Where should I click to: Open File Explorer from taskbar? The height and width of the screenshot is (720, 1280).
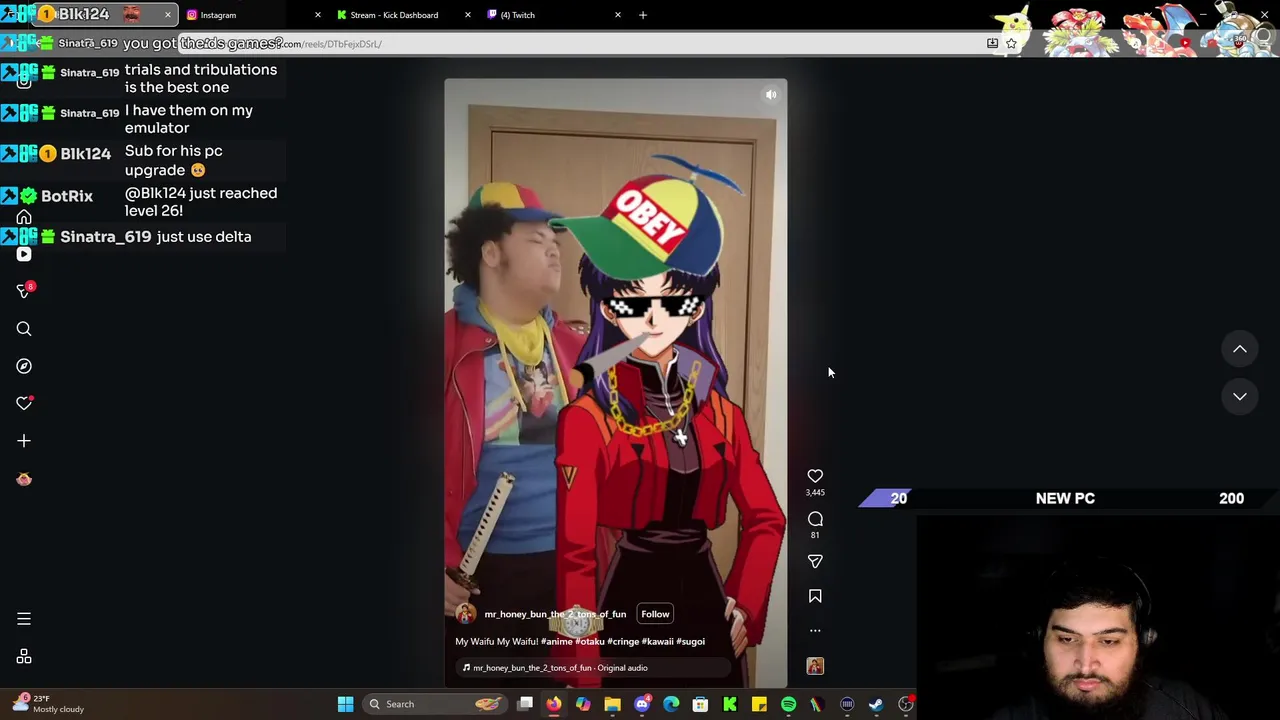coord(612,704)
